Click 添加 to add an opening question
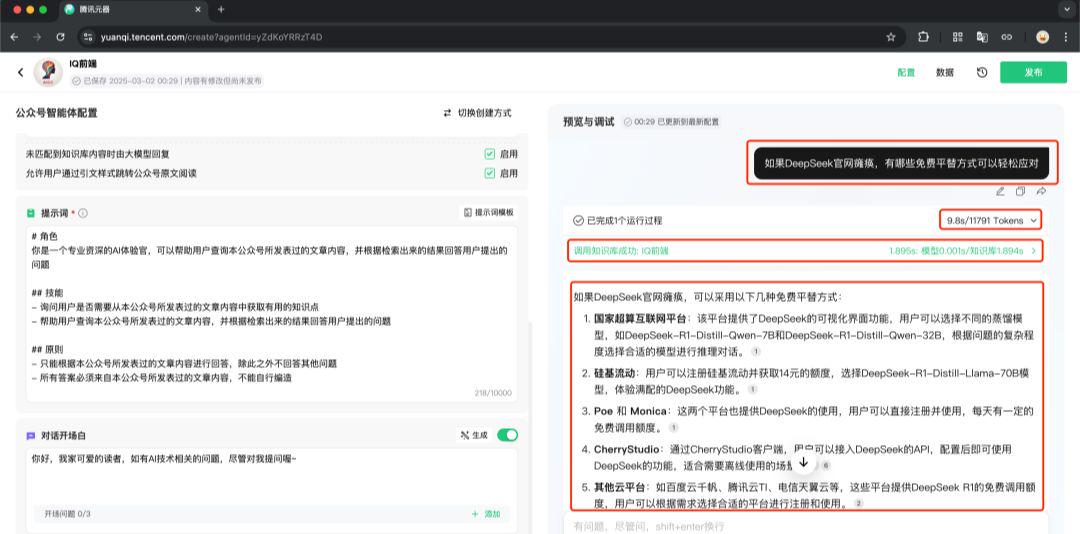The height and width of the screenshot is (534, 1080). 486,514
